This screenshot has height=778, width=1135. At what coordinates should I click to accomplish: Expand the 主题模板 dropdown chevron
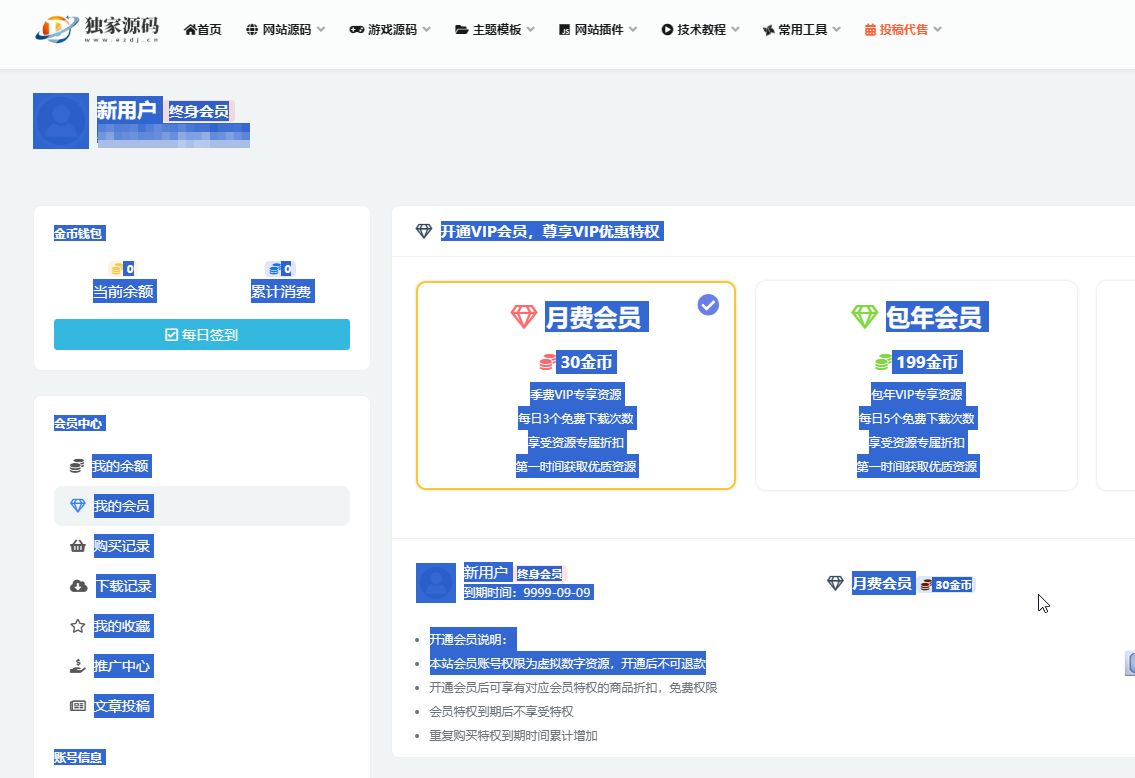tap(531, 30)
